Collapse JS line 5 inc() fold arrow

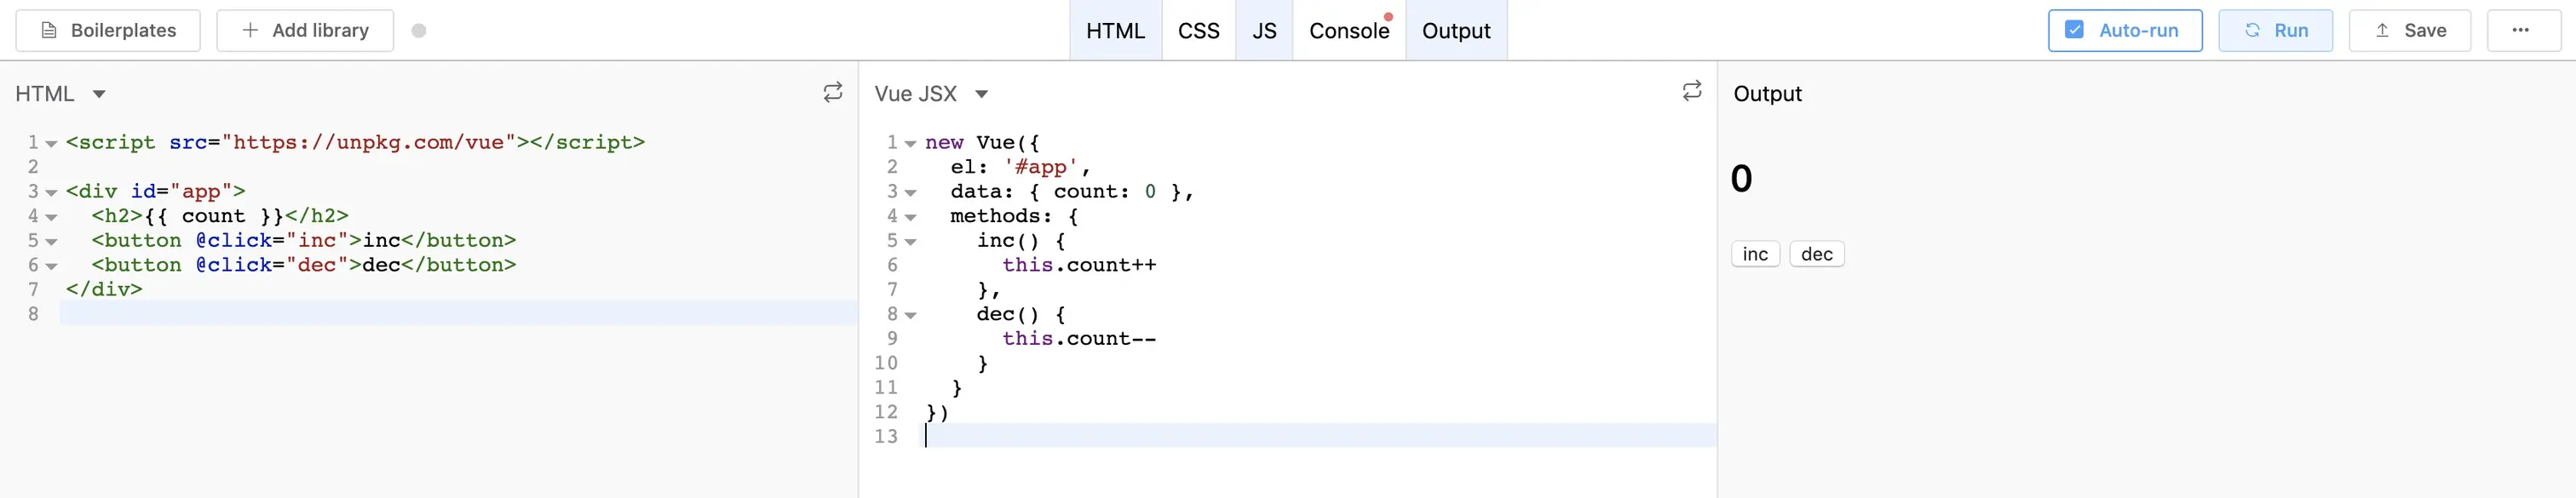point(910,242)
